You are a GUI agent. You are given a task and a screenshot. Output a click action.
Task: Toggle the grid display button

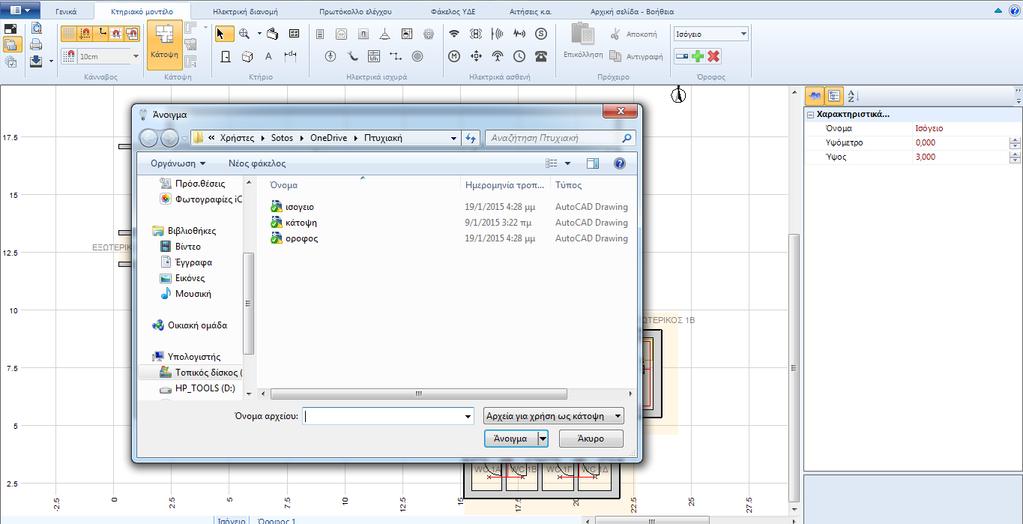70,34
